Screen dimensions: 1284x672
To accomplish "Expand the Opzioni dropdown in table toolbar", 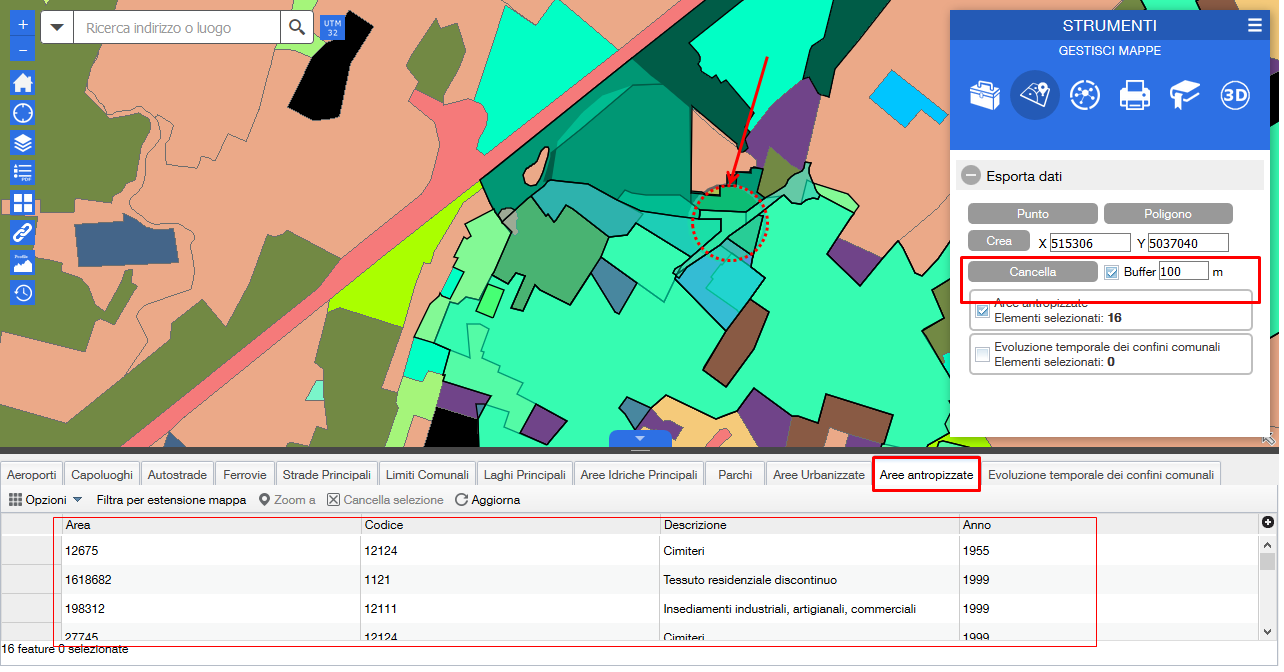I will tap(45, 499).
